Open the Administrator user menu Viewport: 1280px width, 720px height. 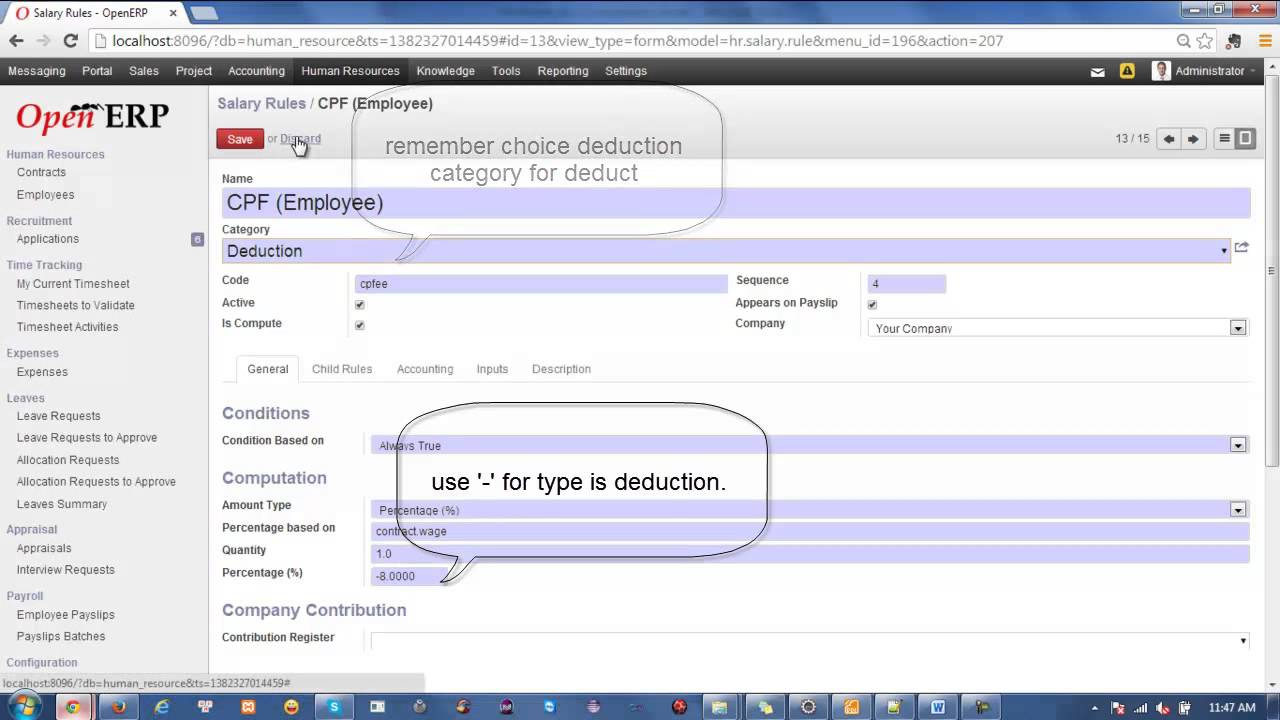pos(1214,71)
